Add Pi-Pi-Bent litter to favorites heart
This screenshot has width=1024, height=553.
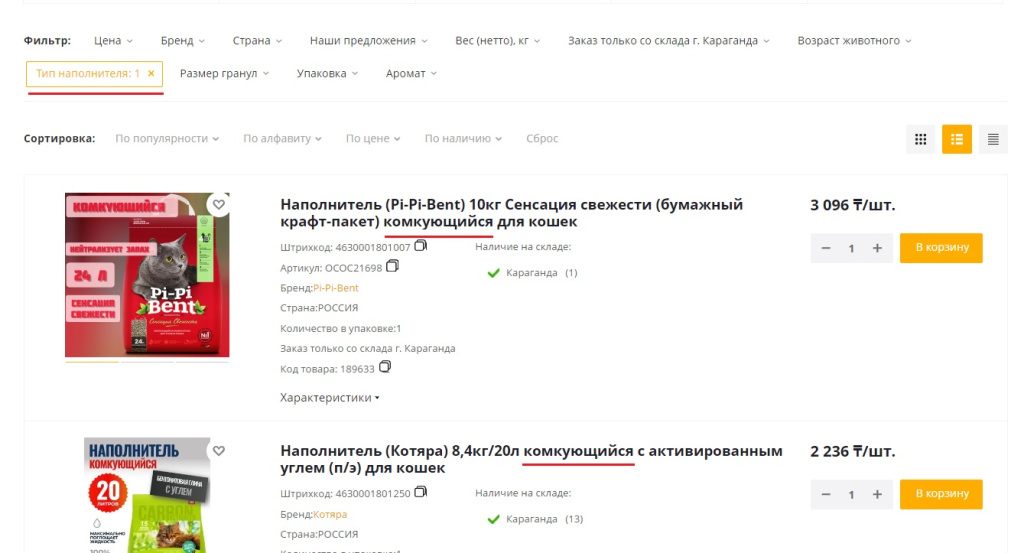(x=219, y=204)
